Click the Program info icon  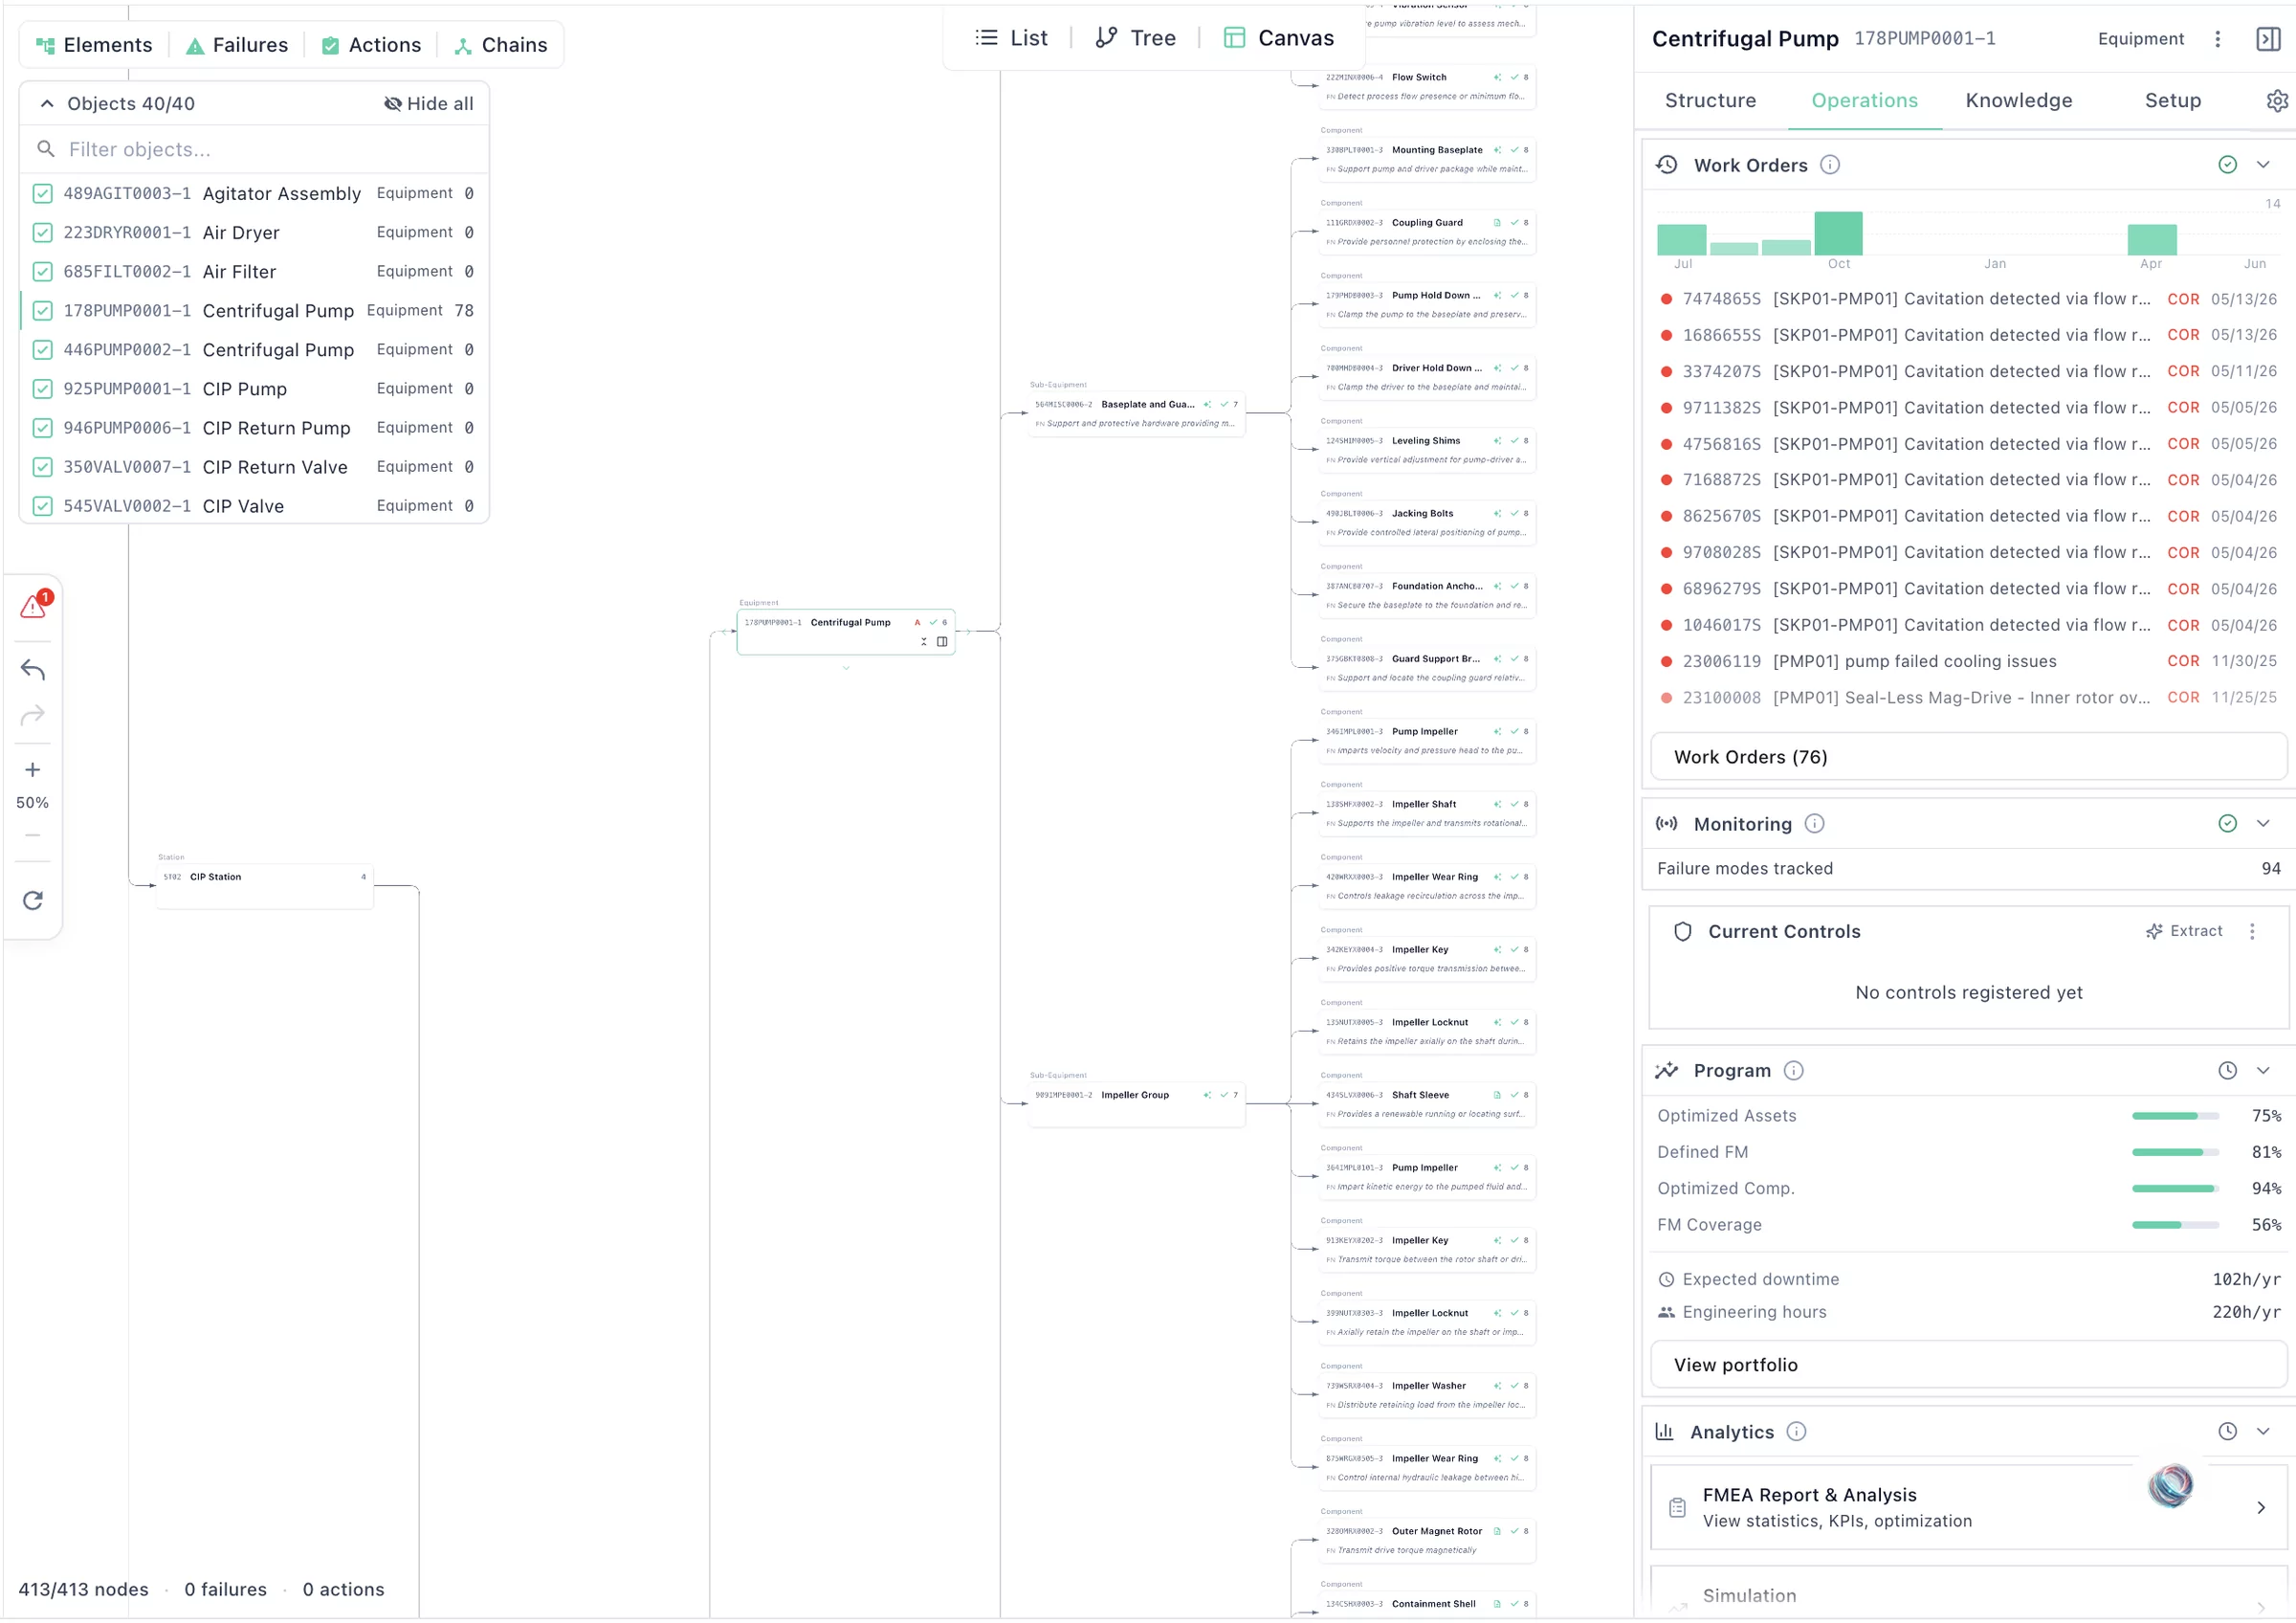tap(1795, 1071)
